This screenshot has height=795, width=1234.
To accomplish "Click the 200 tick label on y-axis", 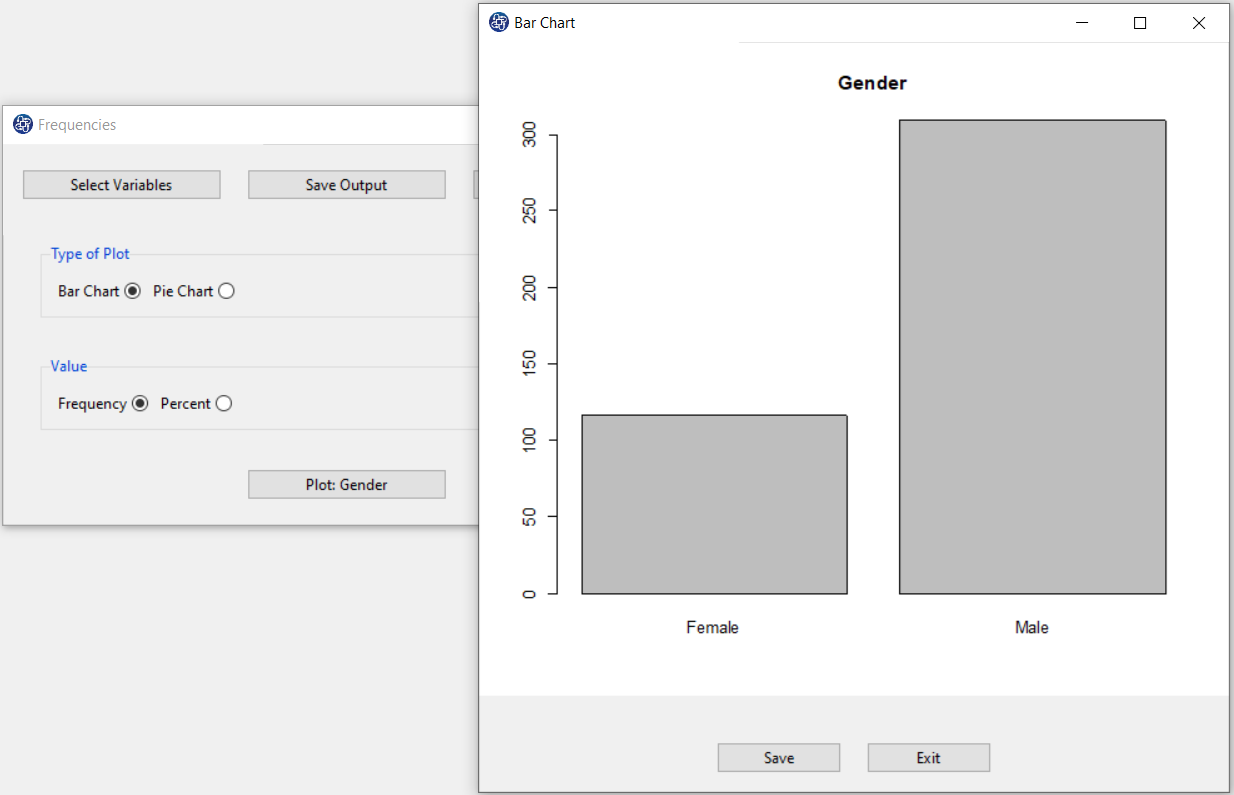I will (529, 288).
